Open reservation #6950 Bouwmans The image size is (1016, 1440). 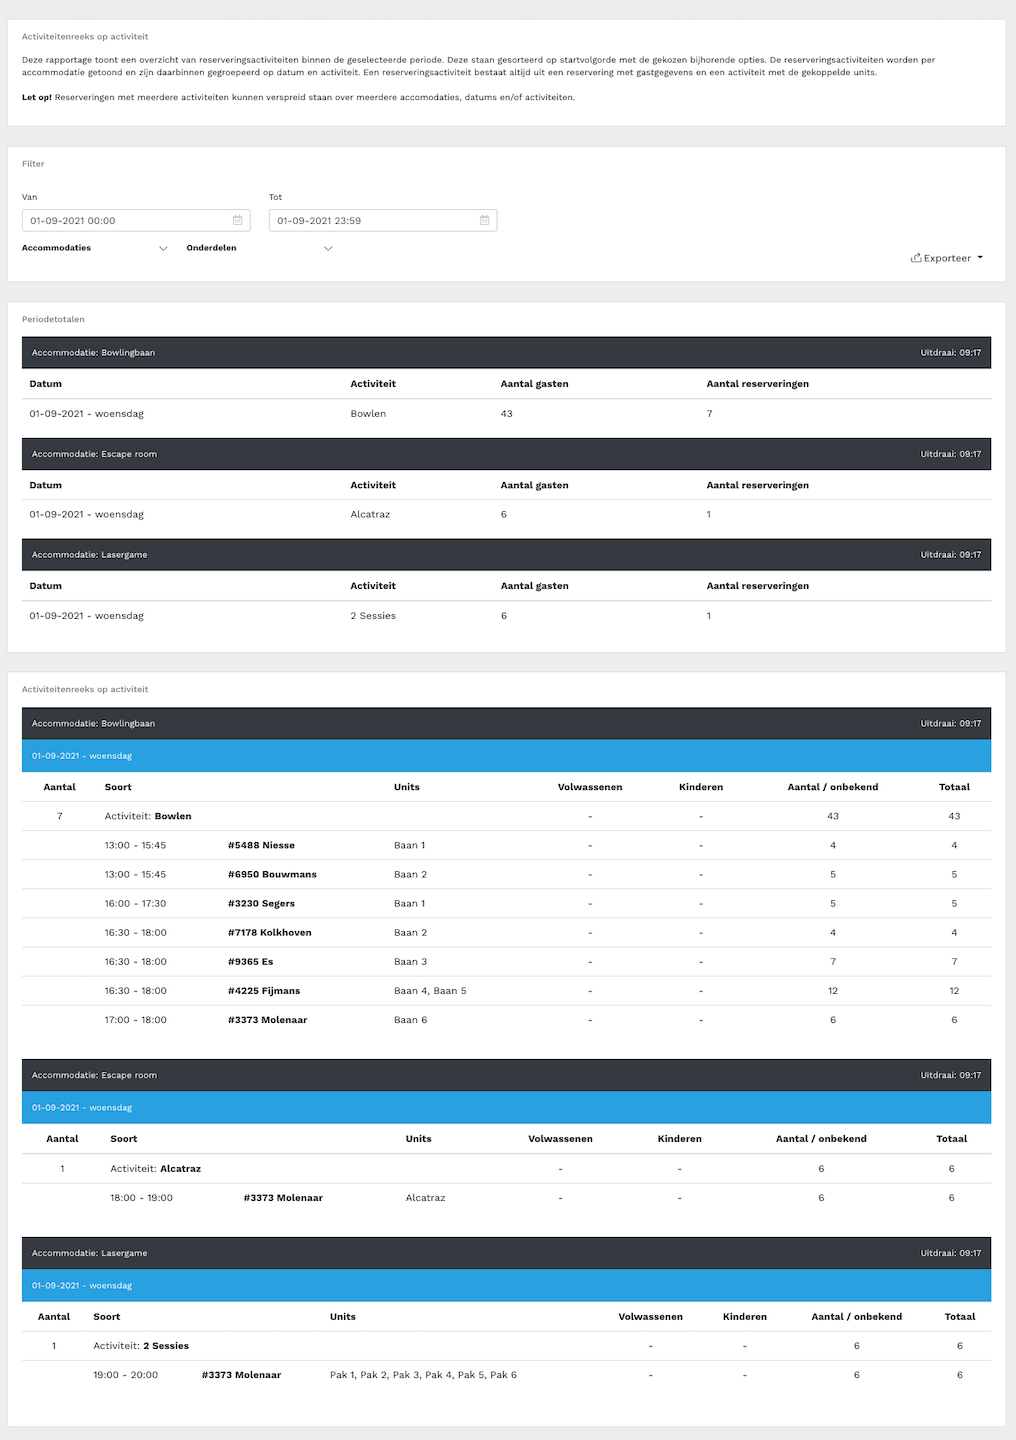[x=272, y=874]
